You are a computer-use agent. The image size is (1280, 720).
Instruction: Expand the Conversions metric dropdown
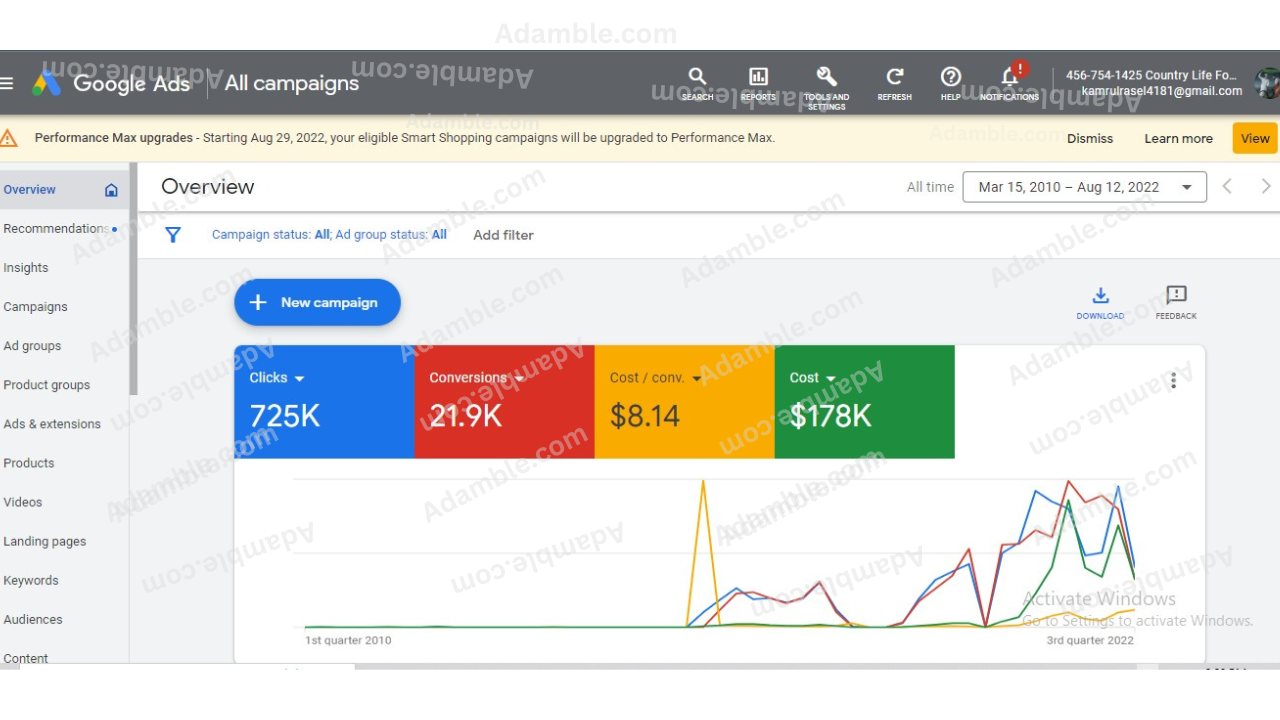pos(520,379)
